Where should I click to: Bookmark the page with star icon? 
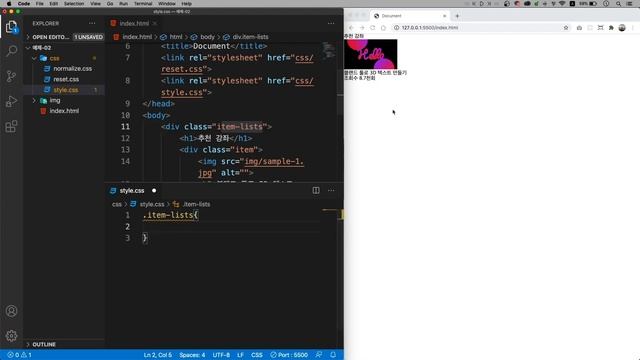point(566,28)
